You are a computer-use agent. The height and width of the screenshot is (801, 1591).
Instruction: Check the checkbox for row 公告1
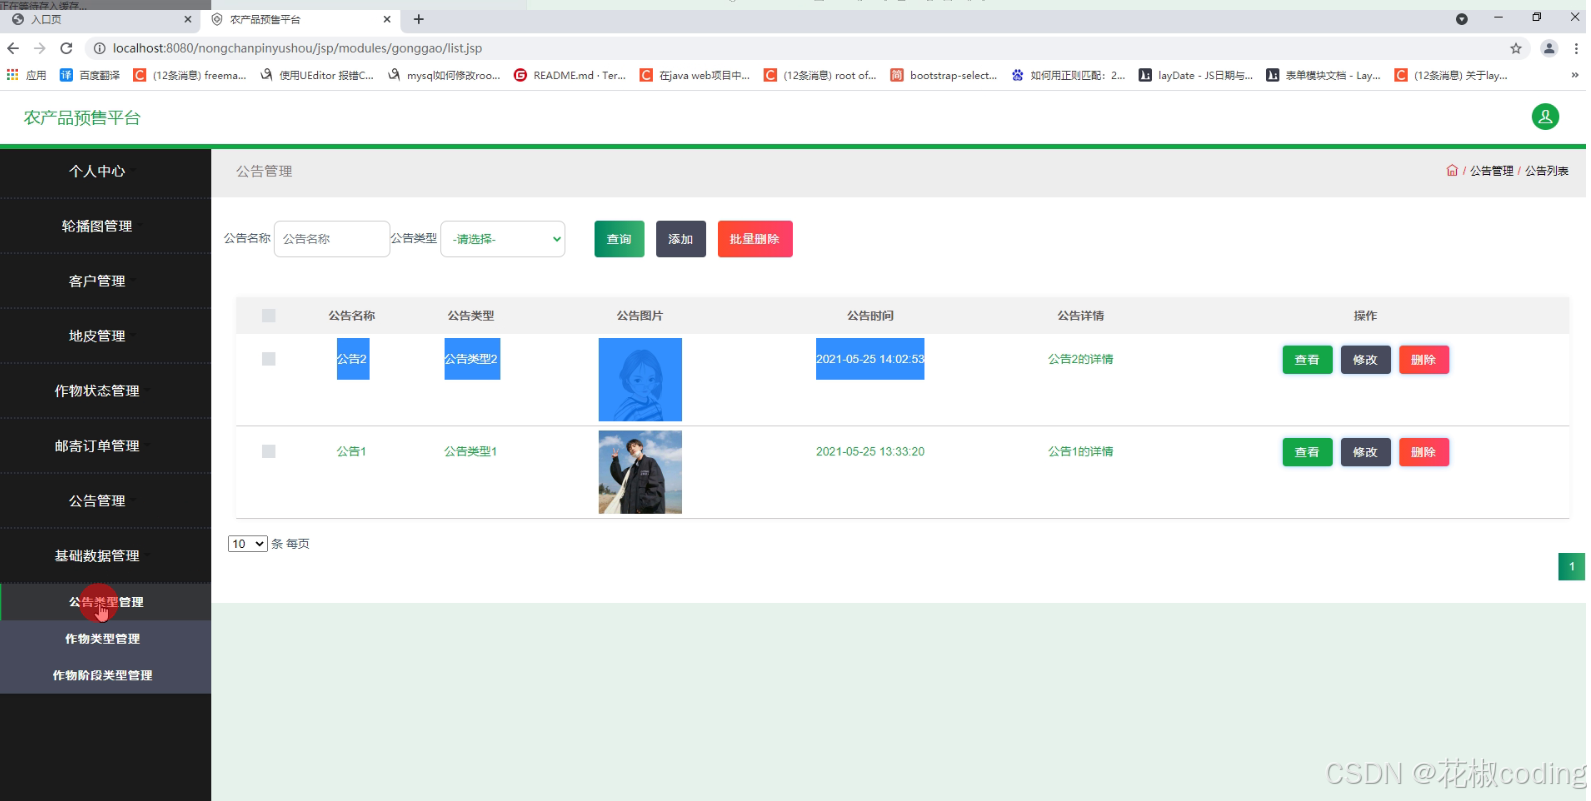pos(268,451)
